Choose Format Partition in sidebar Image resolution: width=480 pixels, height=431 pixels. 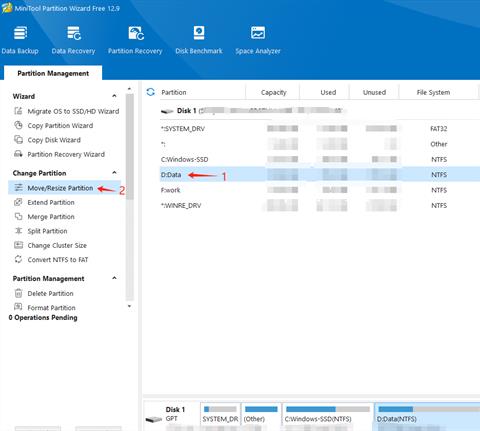[x=51, y=307]
